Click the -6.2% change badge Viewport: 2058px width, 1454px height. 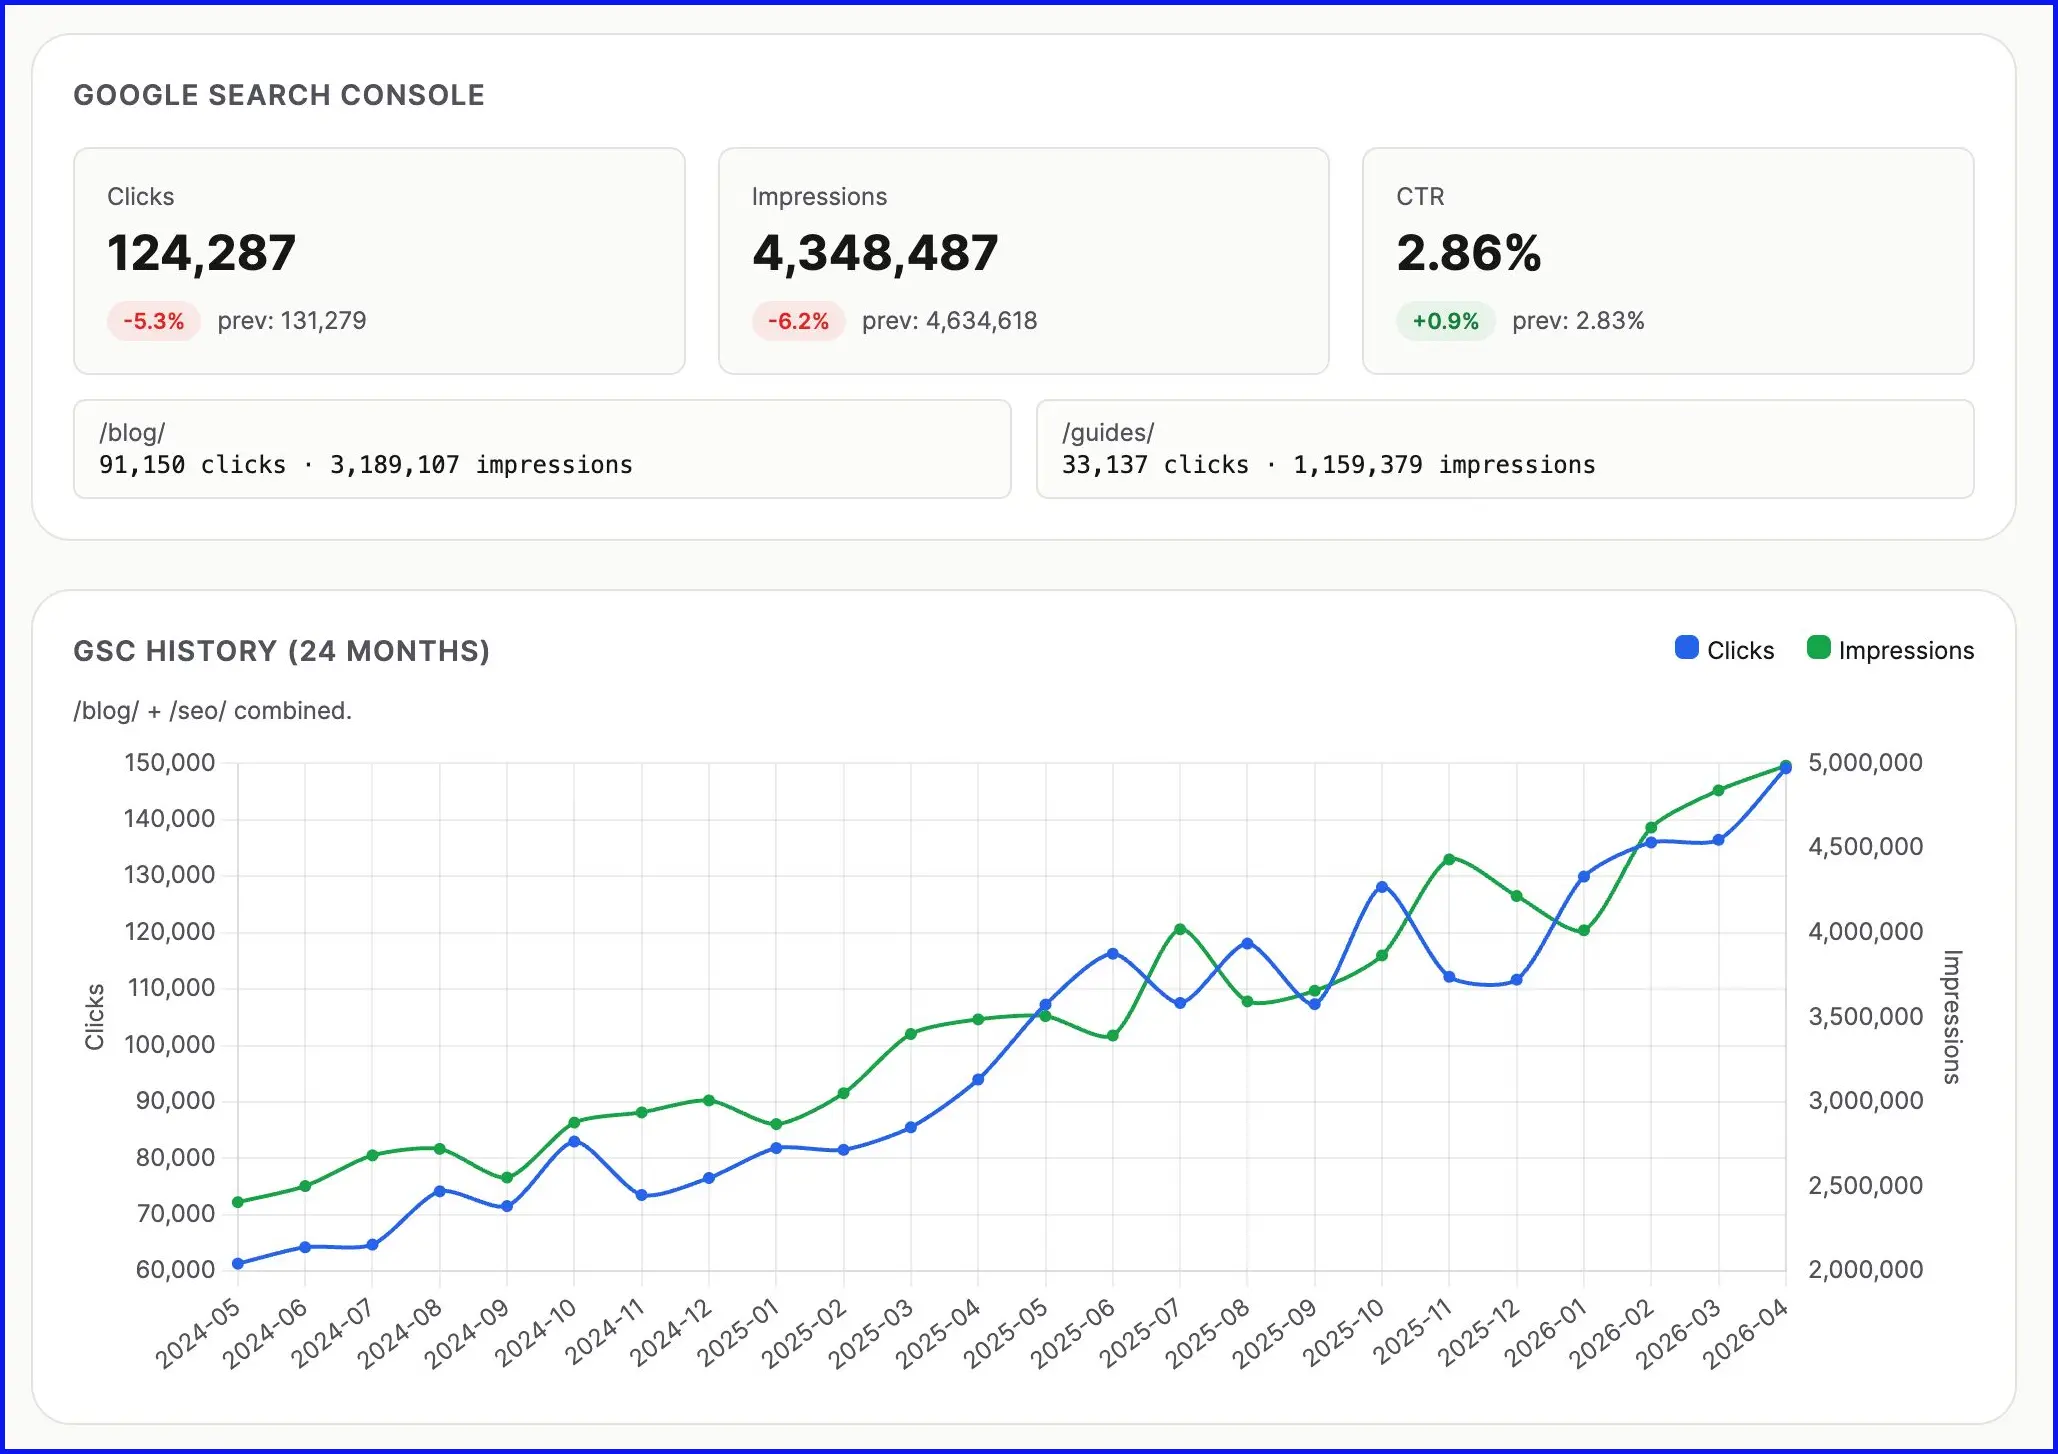[798, 321]
